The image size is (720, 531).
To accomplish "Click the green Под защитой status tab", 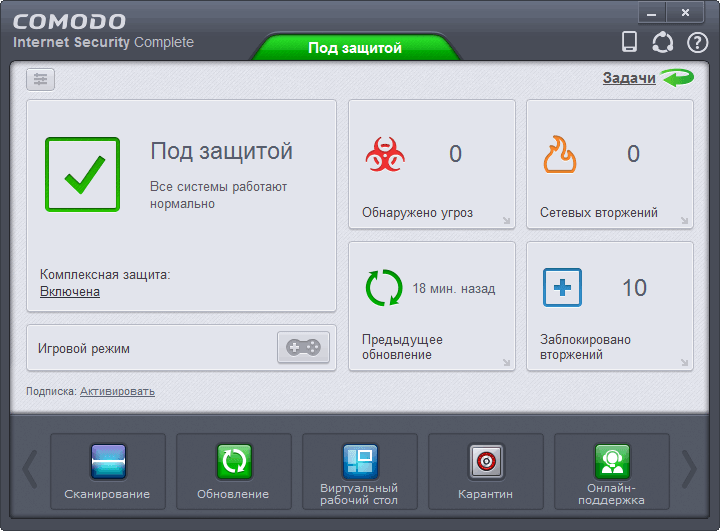I will (x=355, y=47).
